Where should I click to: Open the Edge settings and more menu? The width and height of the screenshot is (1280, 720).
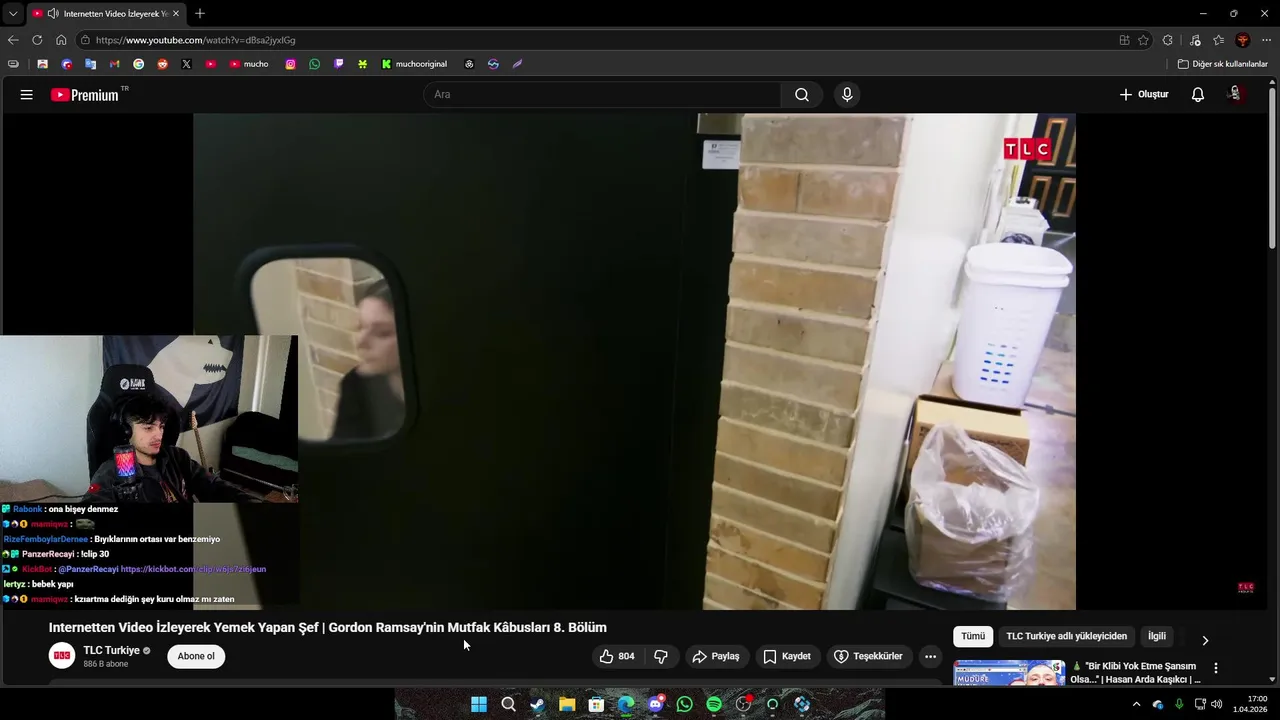click(1266, 40)
